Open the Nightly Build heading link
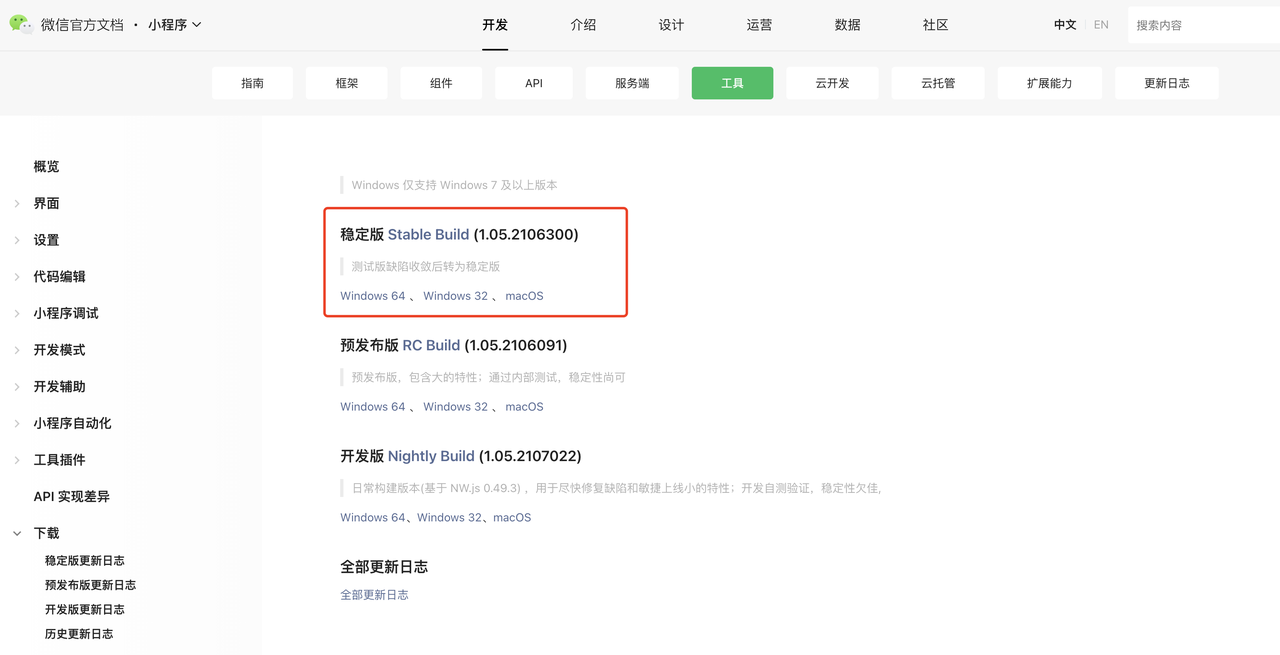 431,456
